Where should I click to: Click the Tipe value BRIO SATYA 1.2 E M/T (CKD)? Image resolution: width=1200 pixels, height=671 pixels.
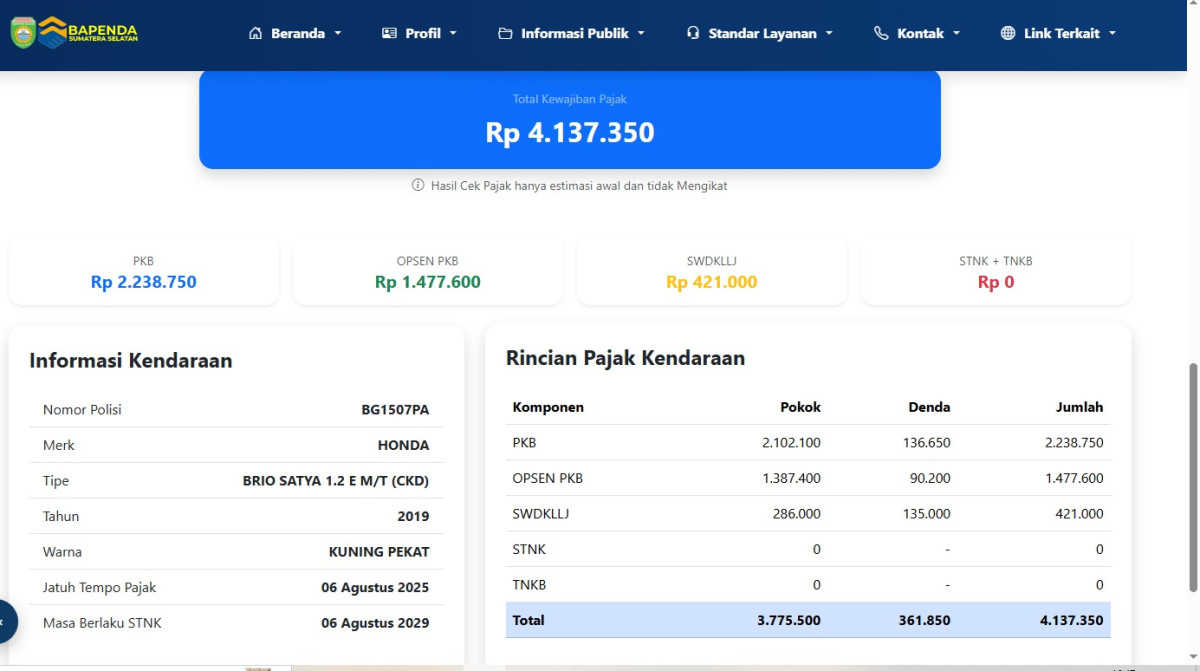(336, 481)
